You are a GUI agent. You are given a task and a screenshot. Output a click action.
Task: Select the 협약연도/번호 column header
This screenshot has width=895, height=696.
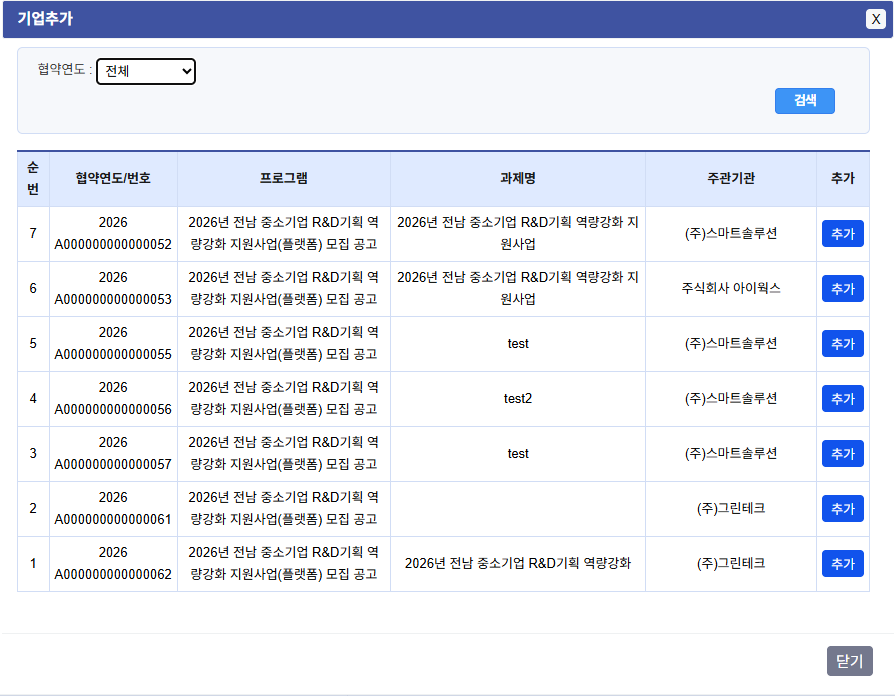click(113, 178)
